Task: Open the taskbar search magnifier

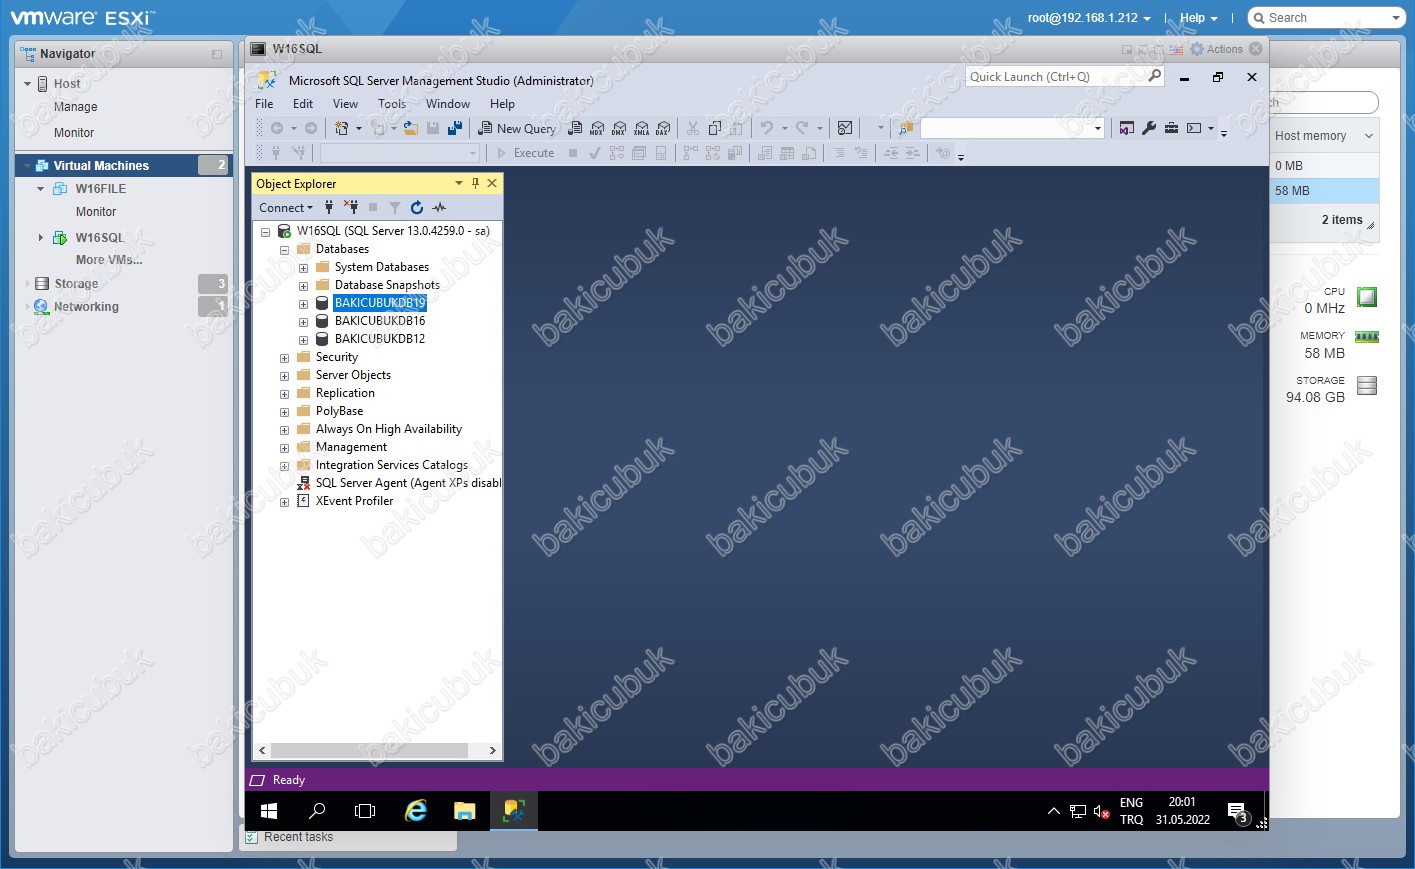Action: (317, 811)
